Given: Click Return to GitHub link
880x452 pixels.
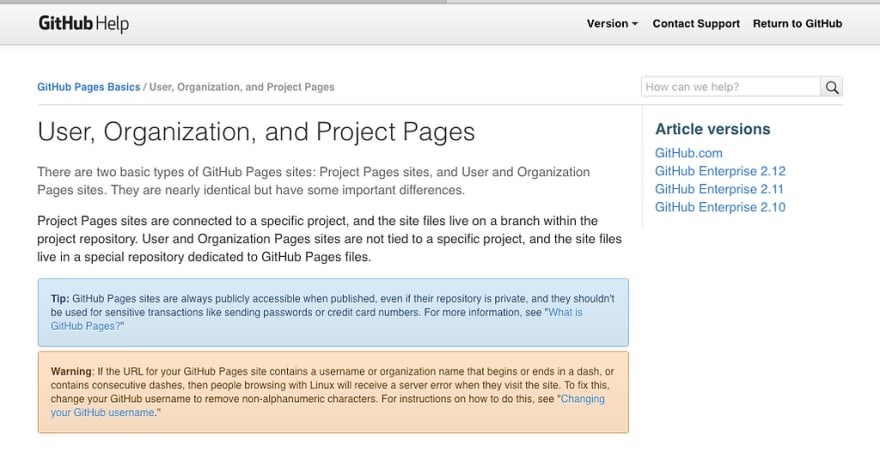Looking at the screenshot, I should pos(798,24).
